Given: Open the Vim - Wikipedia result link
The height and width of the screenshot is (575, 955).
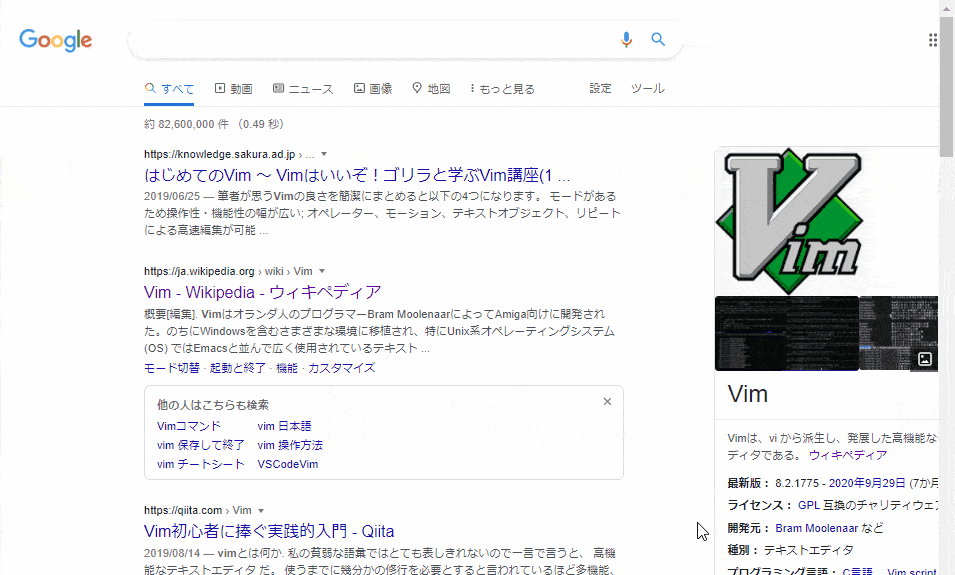Looking at the screenshot, I should click(263, 292).
